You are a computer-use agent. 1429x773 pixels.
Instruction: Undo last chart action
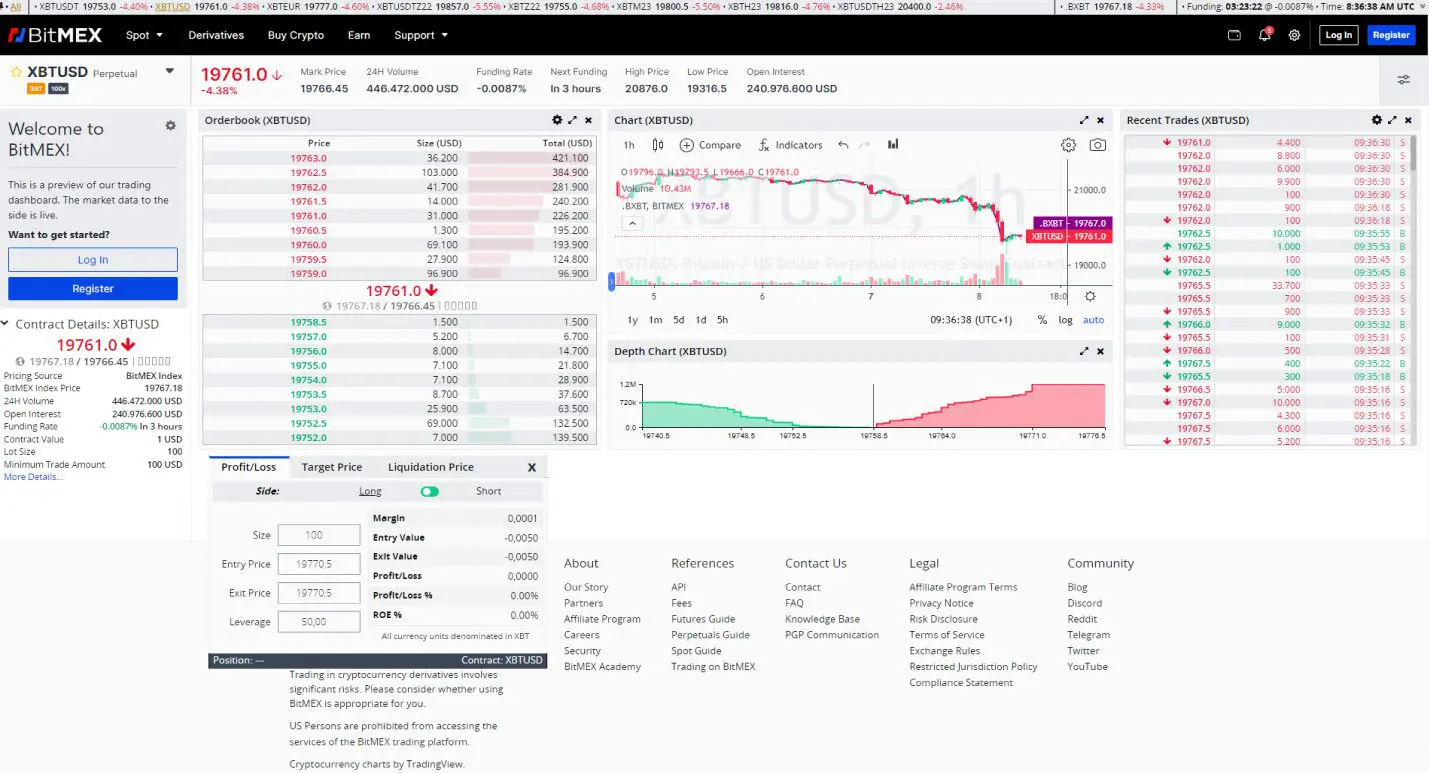[x=843, y=145]
